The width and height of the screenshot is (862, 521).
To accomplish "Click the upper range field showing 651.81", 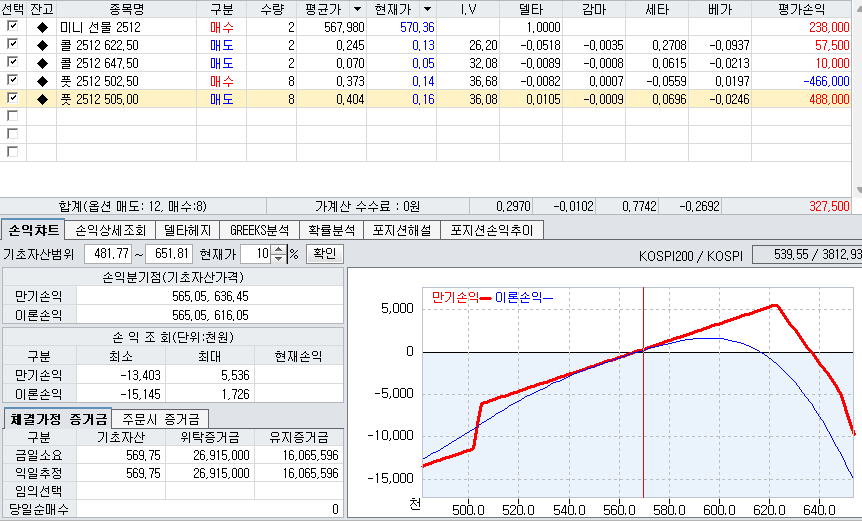I will (168, 254).
